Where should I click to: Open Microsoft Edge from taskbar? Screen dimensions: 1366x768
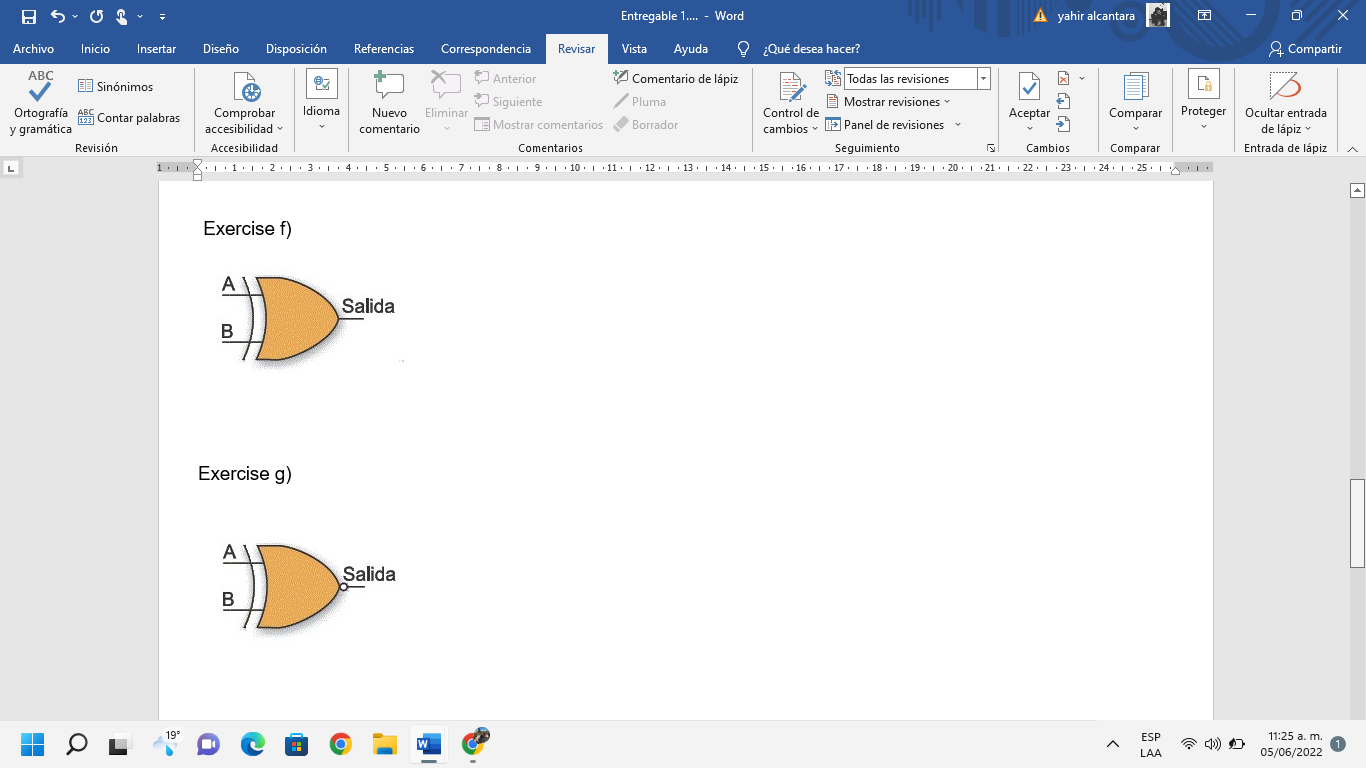[253, 744]
